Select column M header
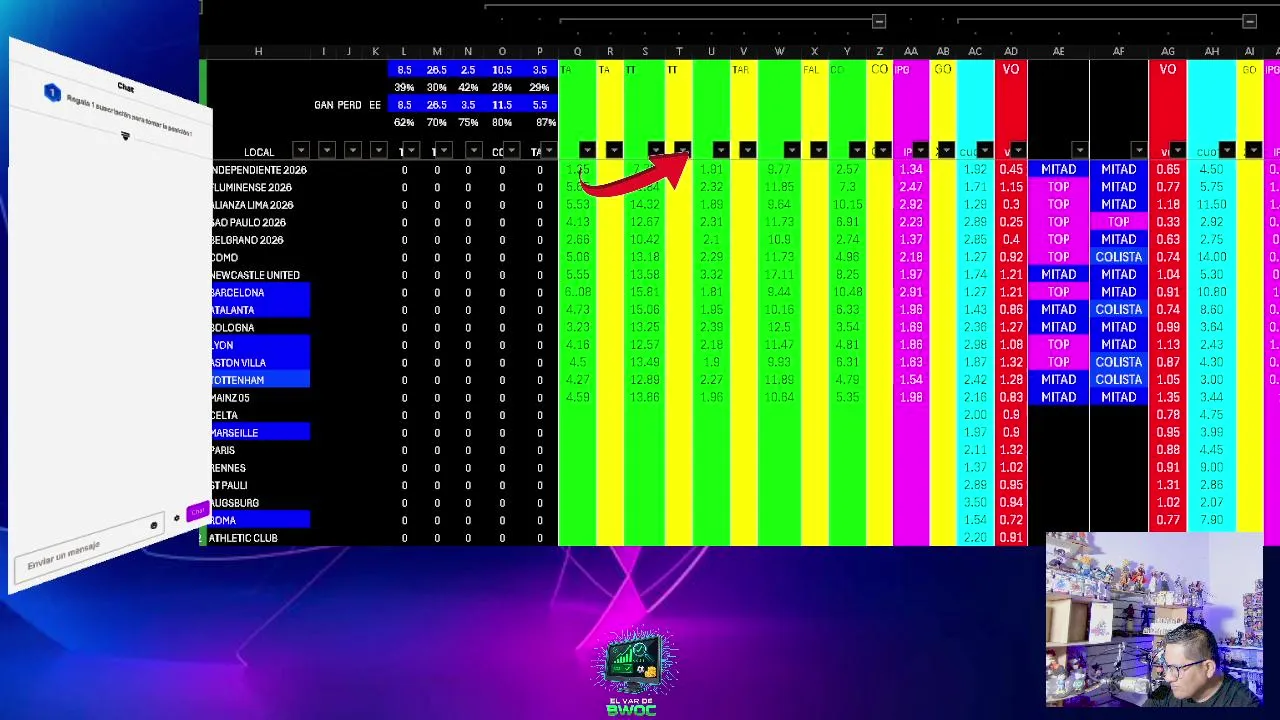This screenshot has height=720, width=1280. coord(437,52)
